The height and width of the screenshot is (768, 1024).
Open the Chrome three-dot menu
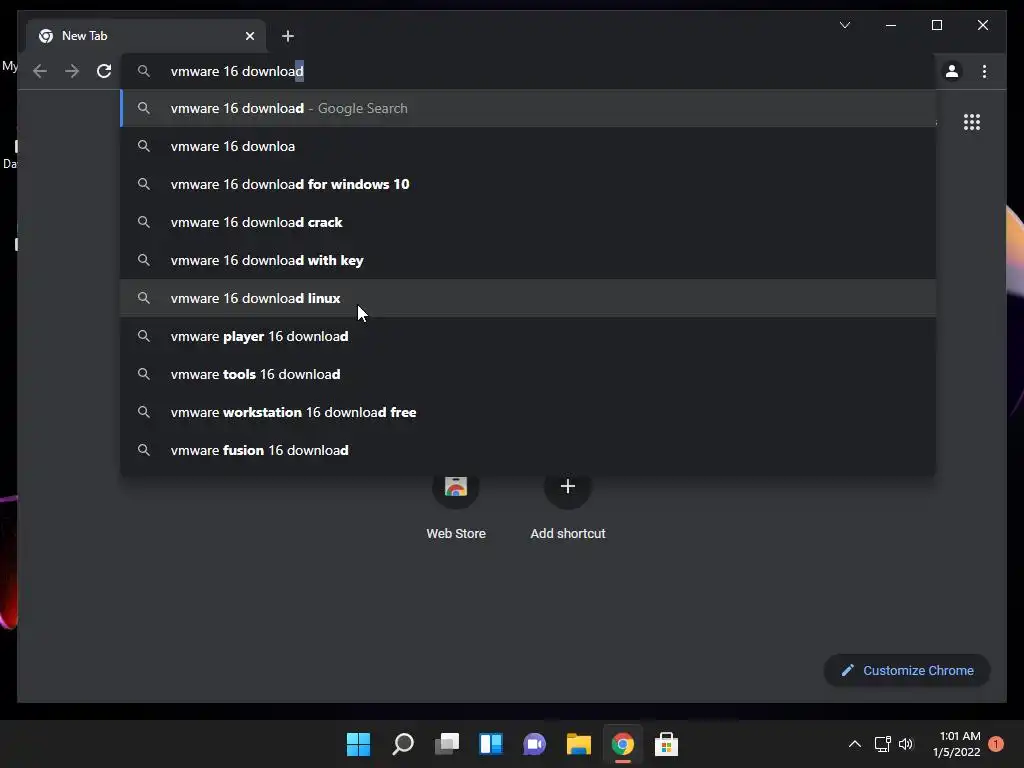(984, 71)
